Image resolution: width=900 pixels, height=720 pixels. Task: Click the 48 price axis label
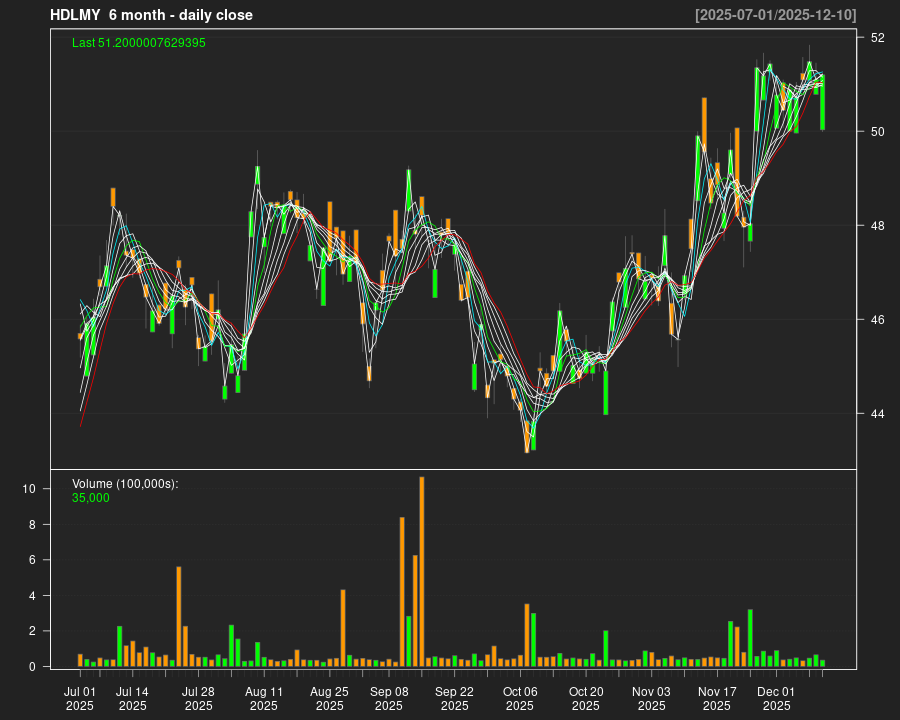(877, 226)
